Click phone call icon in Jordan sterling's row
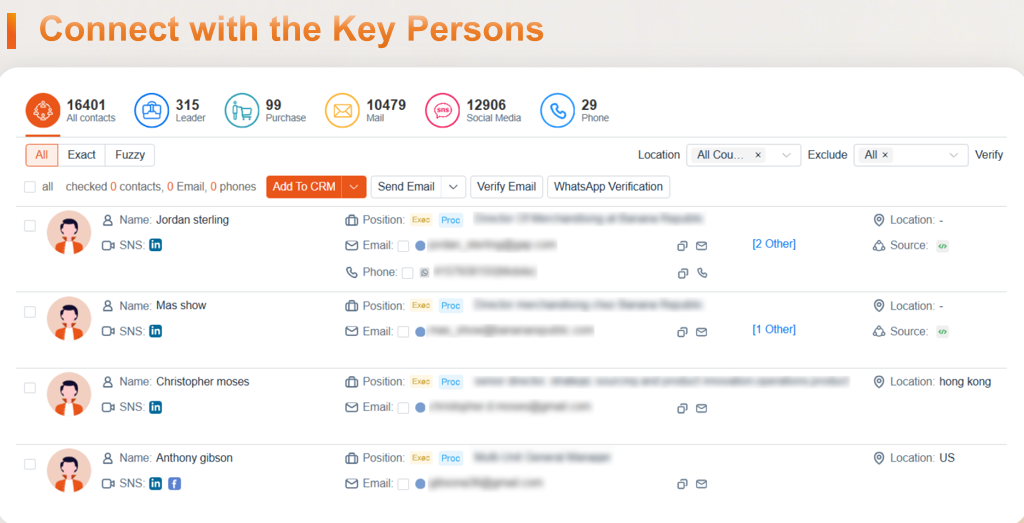This screenshot has width=1024, height=523. [702, 272]
